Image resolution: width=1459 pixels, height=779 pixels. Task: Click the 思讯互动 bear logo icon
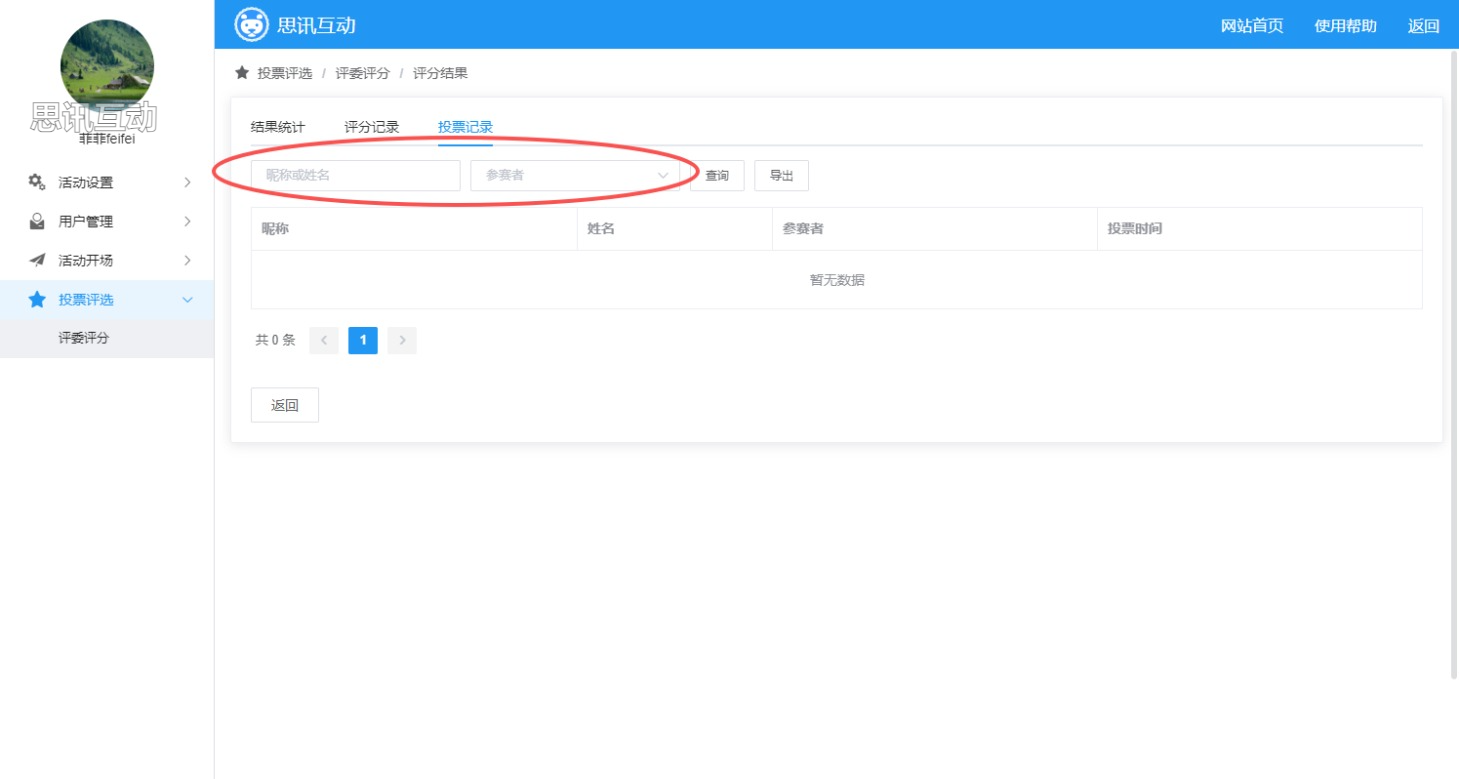click(251, 25)
